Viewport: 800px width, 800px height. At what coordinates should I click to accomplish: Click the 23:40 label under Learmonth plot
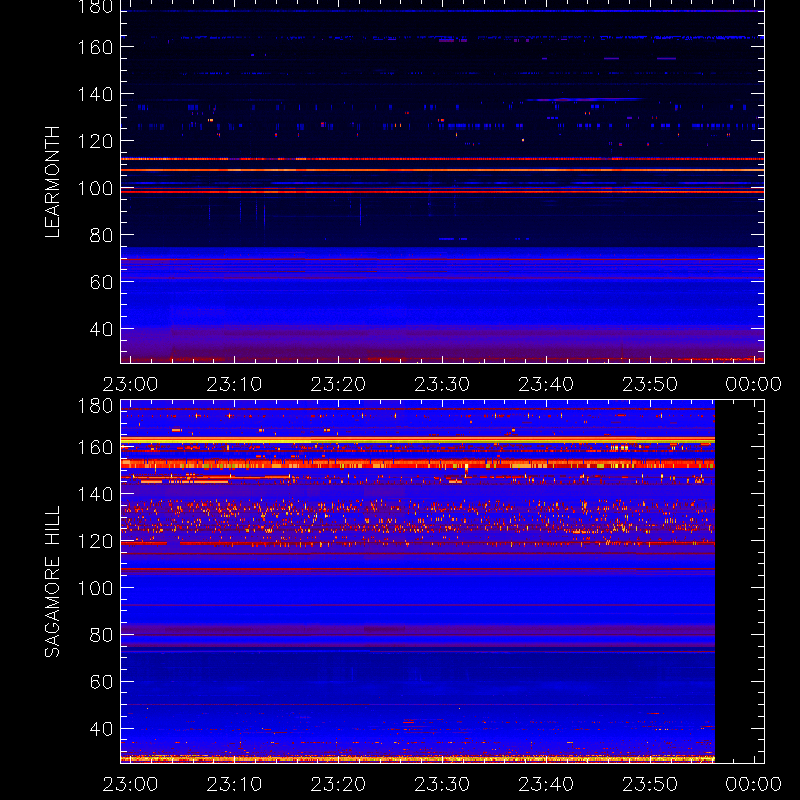(546, 384)
